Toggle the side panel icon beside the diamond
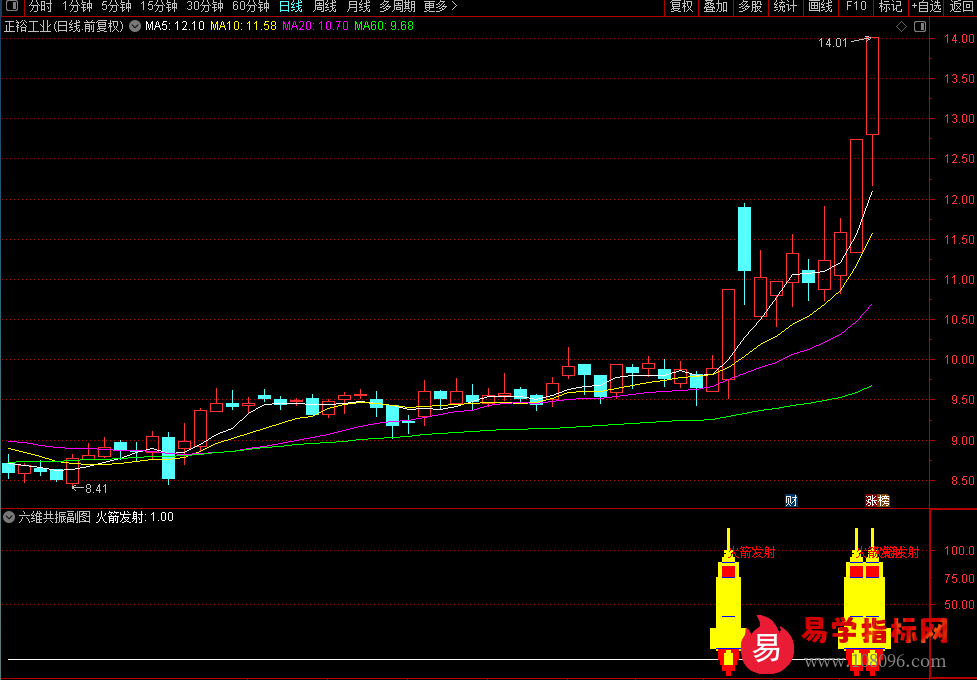Image resolution: width=977 pixels, height=680 pixels. pos(920,26)
